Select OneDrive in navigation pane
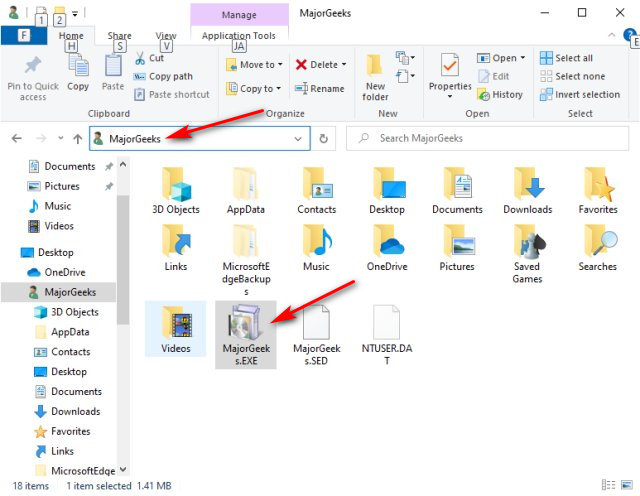The width and height of the screenshot is (640, 496). (x=56, y=272)
